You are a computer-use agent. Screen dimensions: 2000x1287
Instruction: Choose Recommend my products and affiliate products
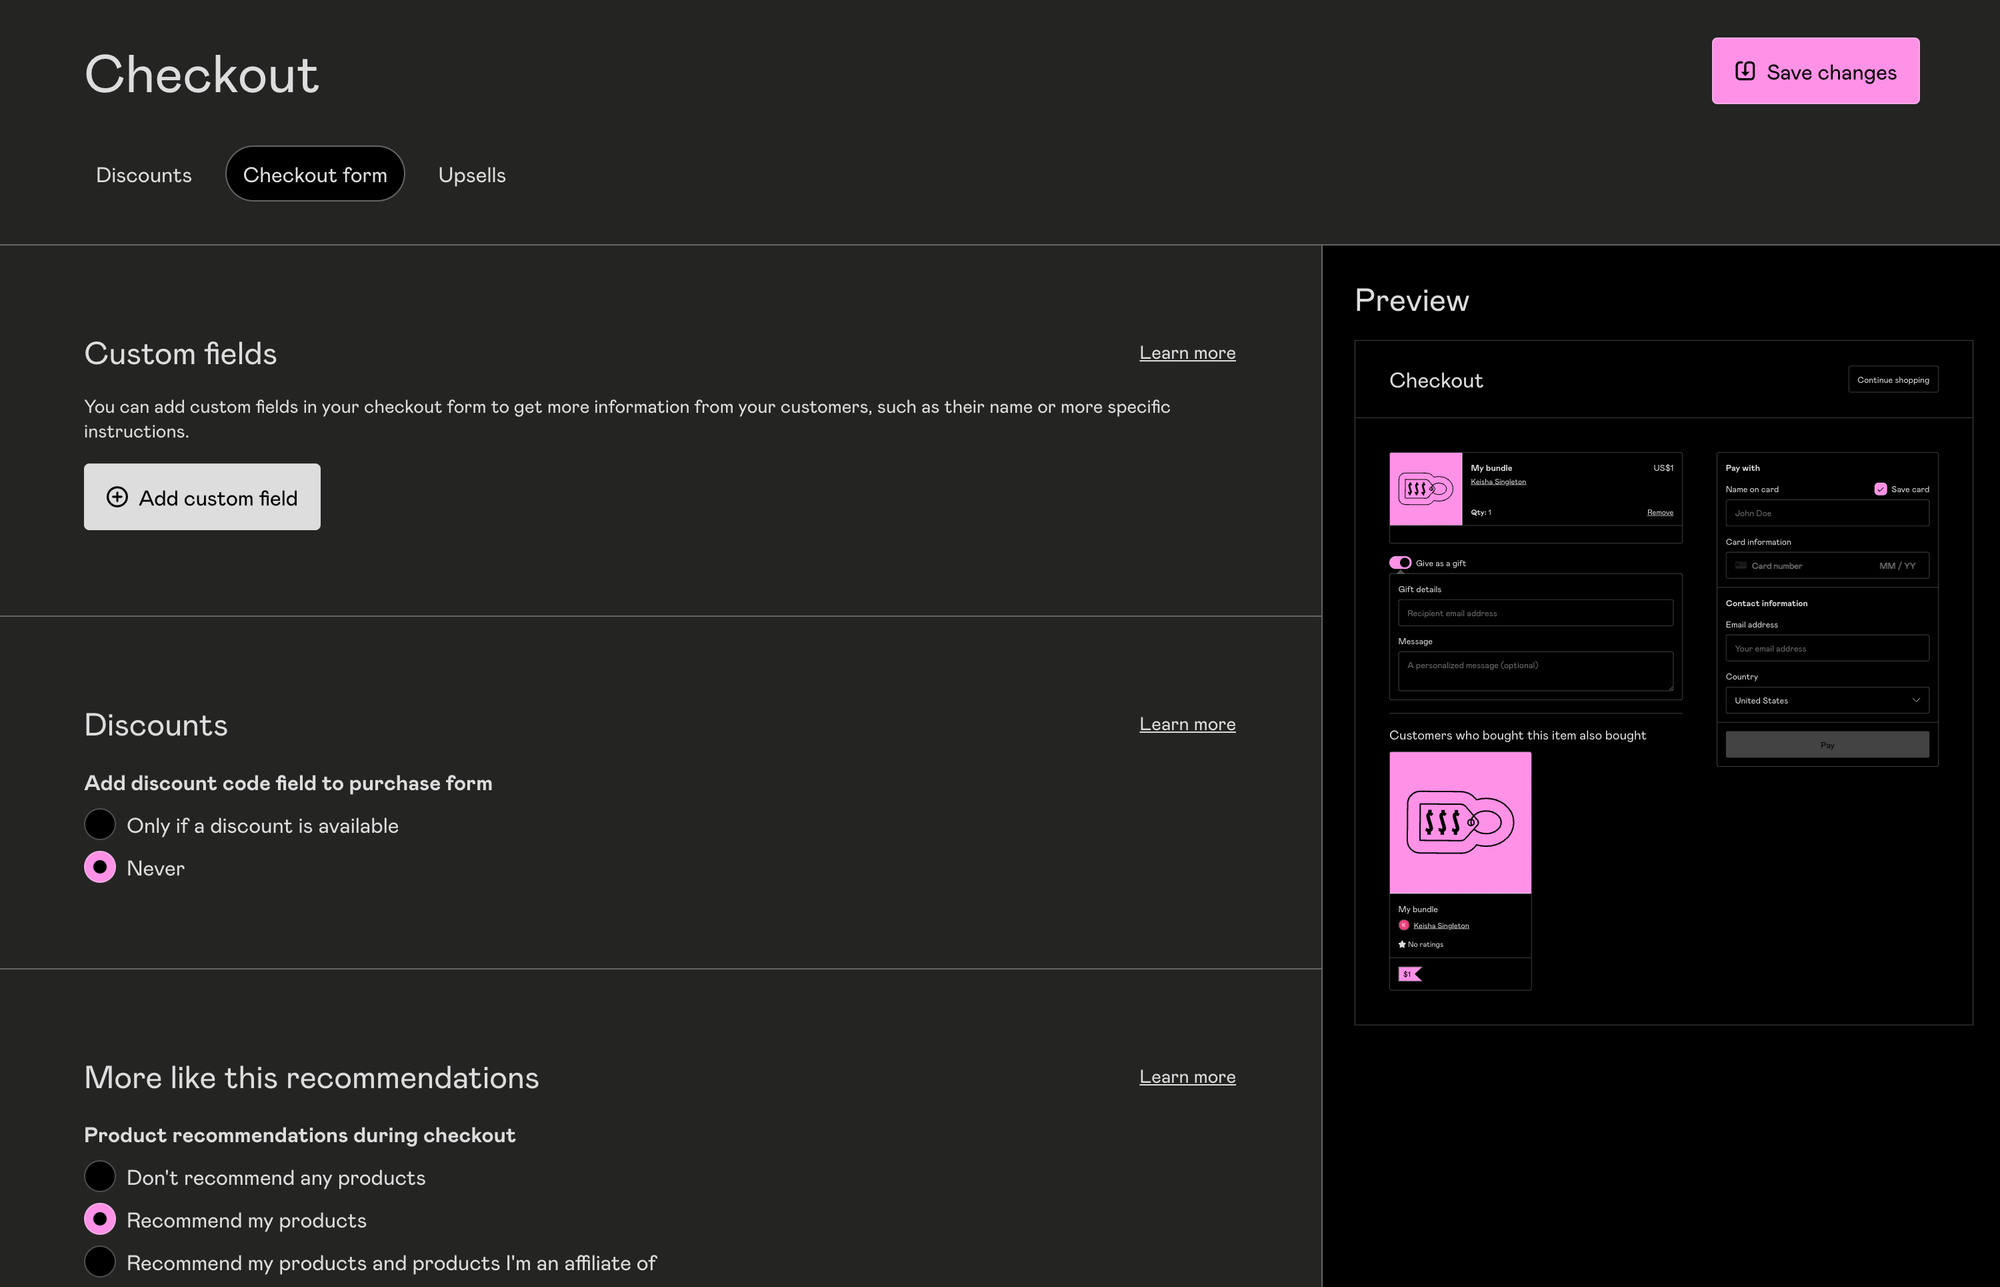100,1262
